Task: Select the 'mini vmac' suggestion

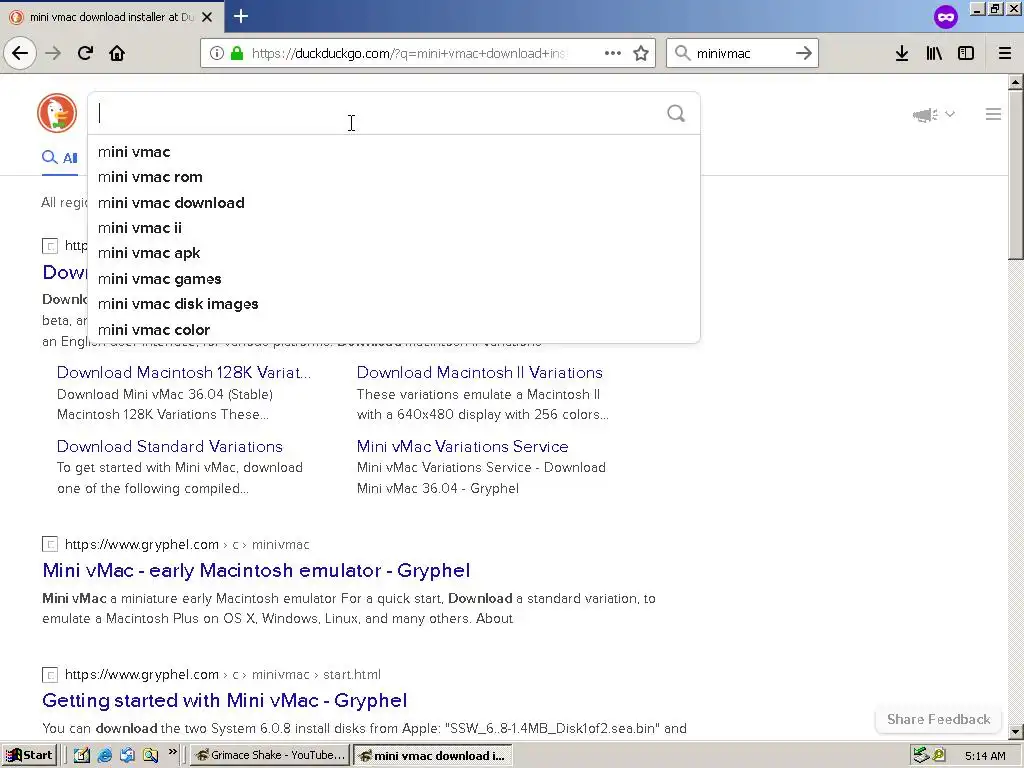Action: coord(394,152)
